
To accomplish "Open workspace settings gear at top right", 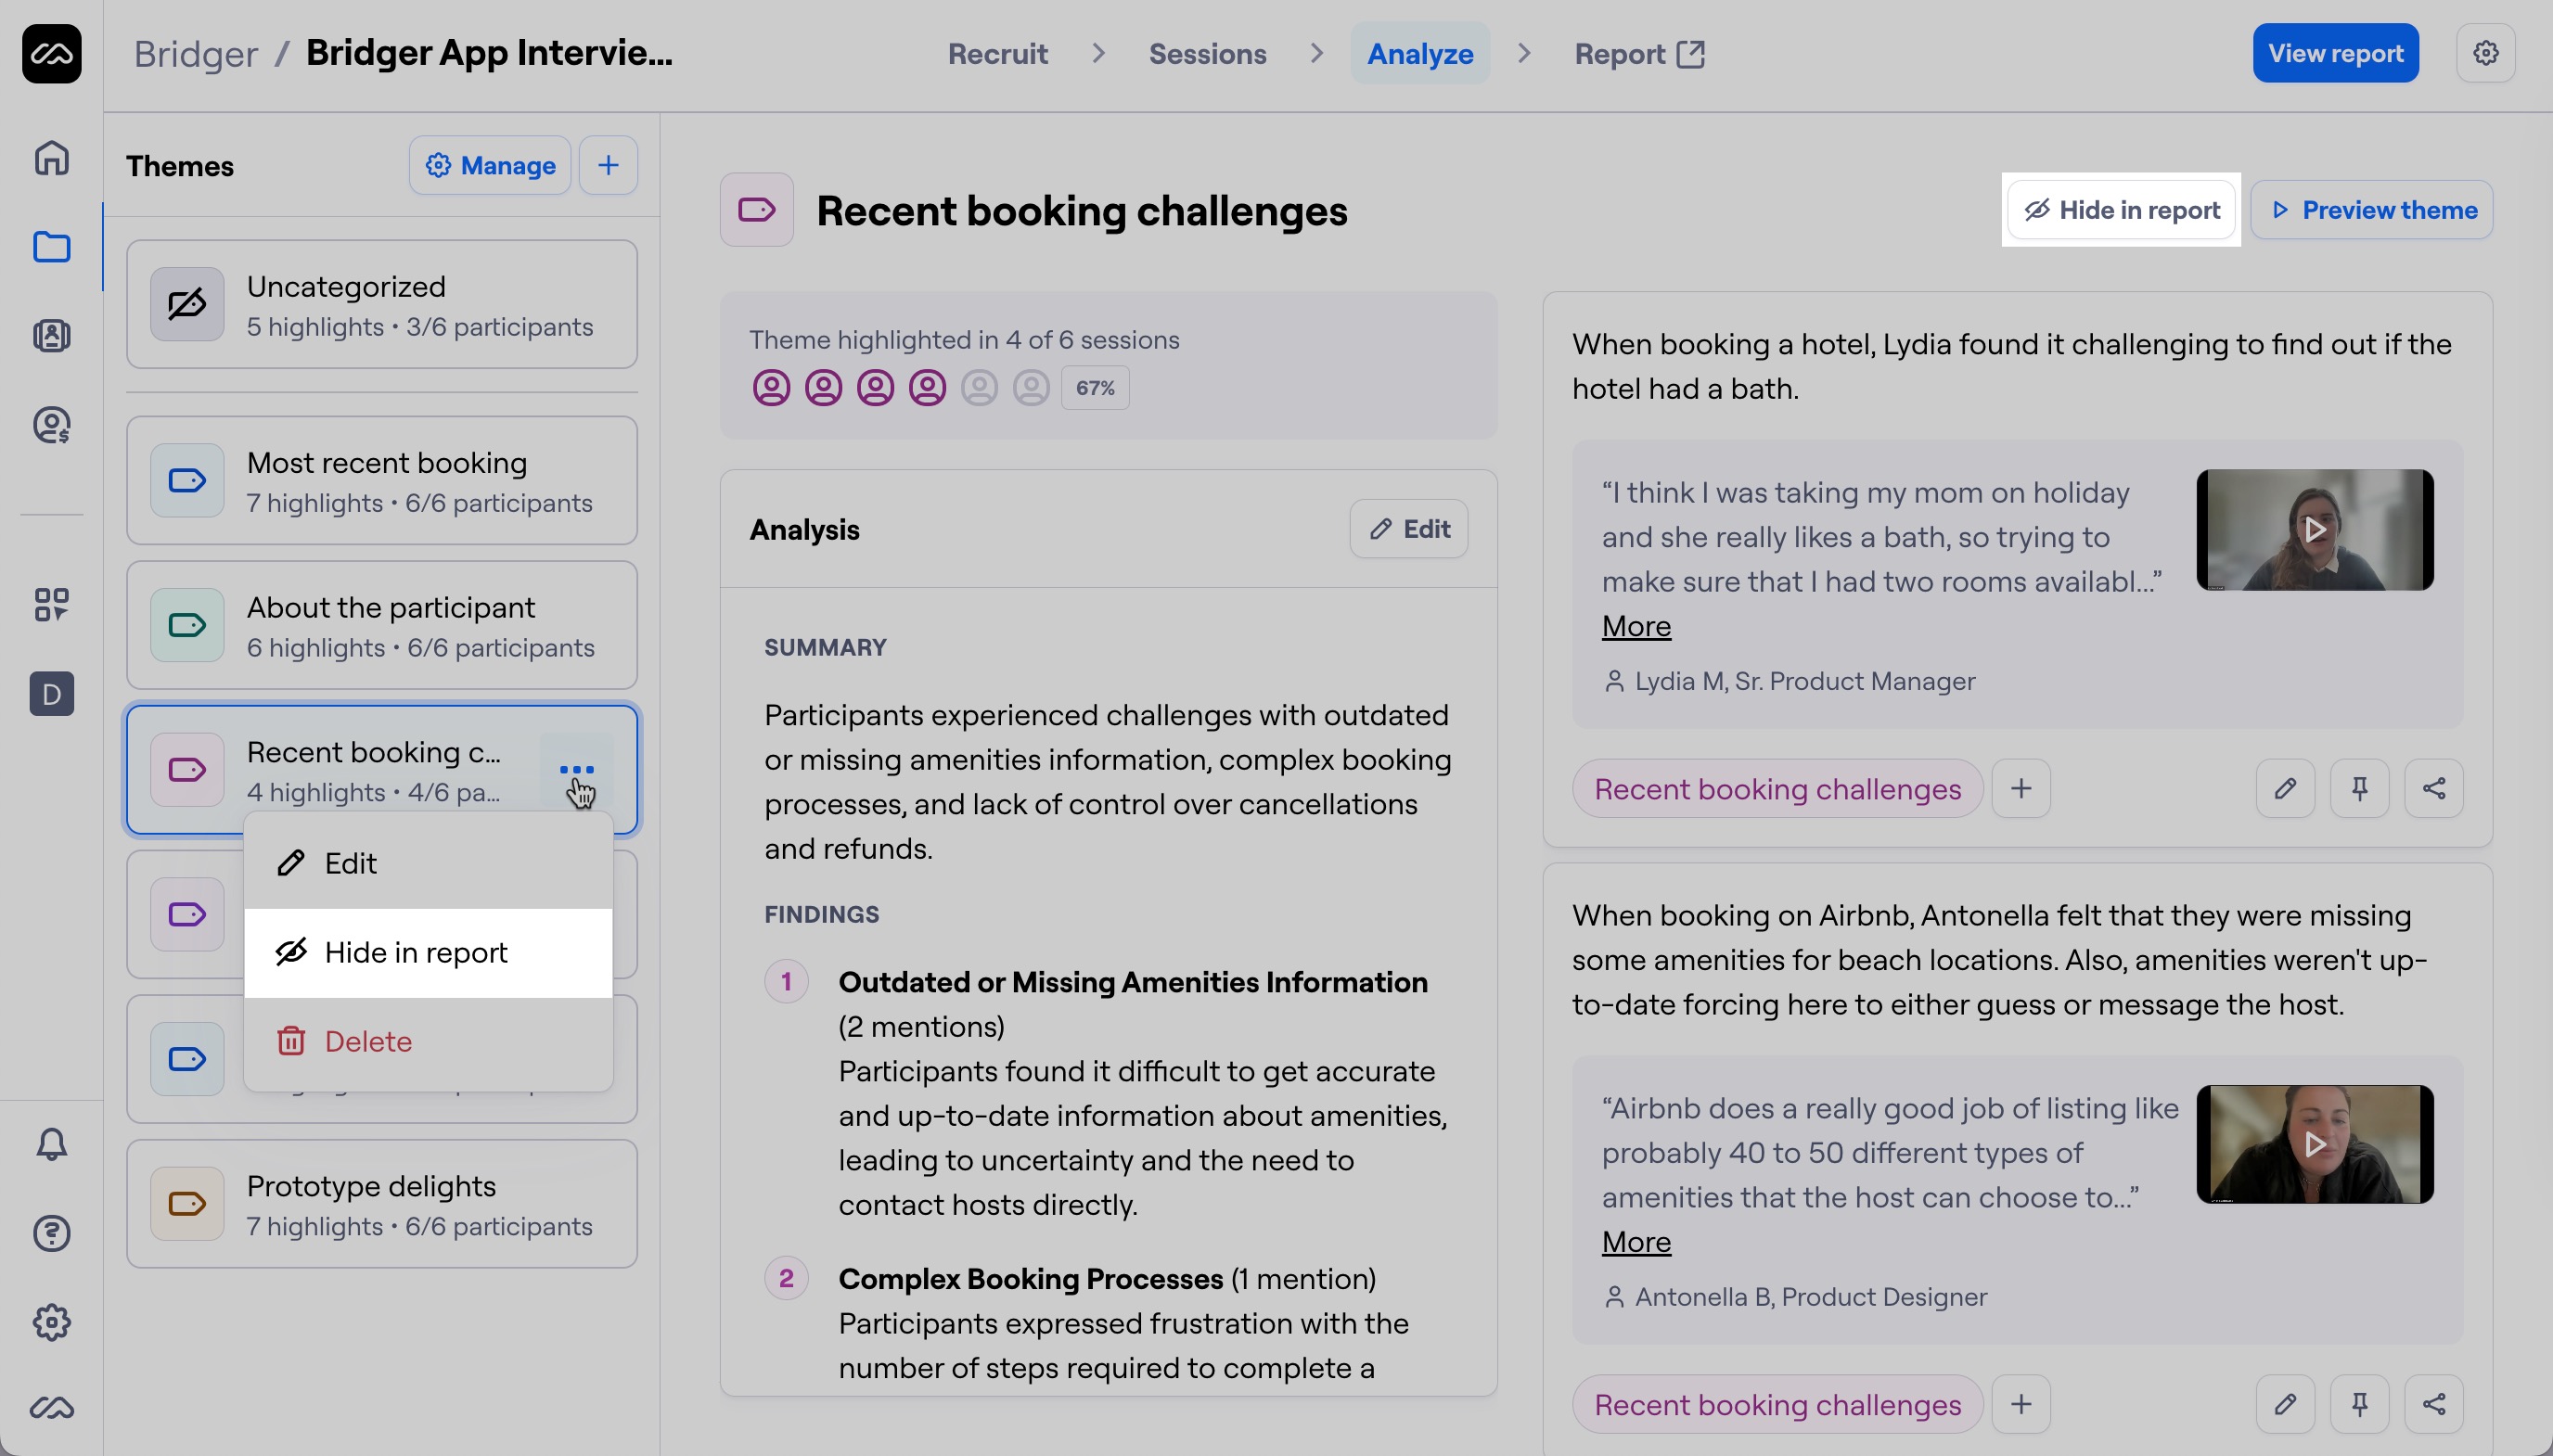I will click(x=2486, y=53).
